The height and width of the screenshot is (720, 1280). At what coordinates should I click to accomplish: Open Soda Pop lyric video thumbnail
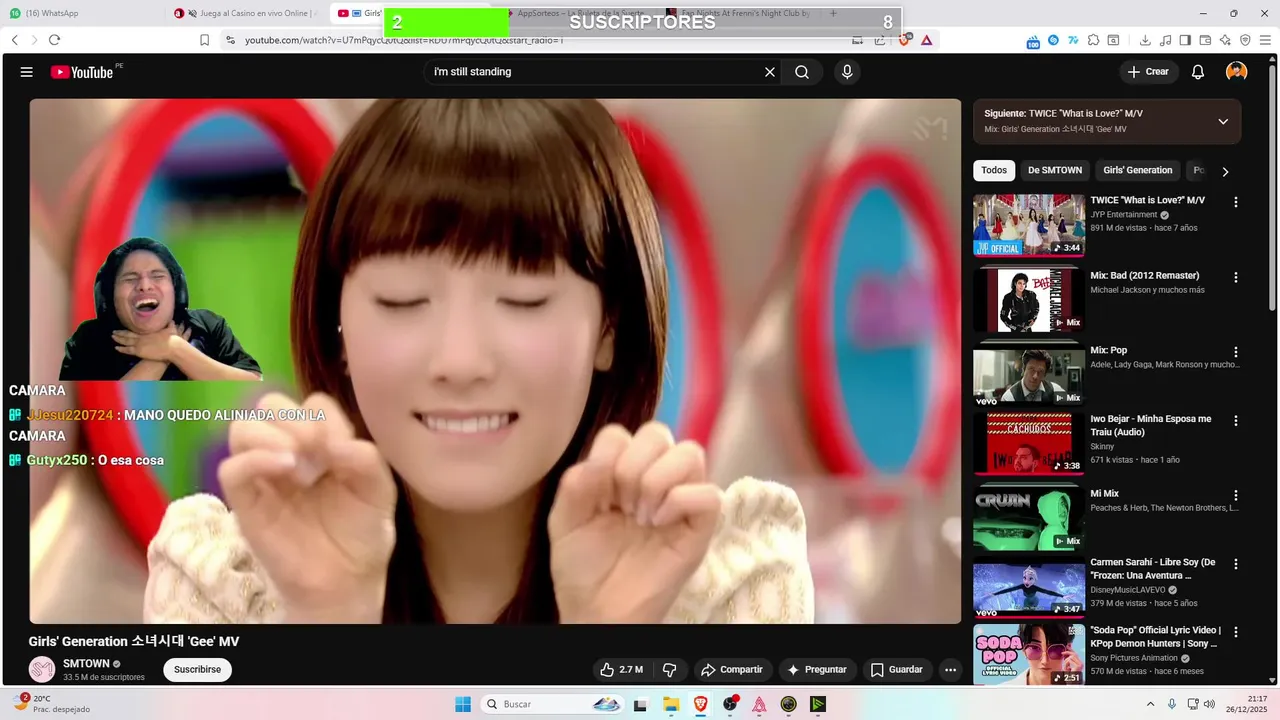(x=1029, y=654)
